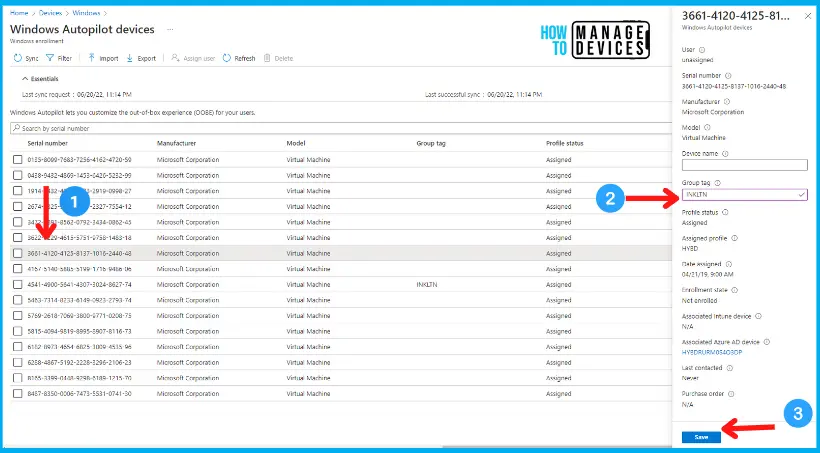Click the info icon beside pane's Model label
Screen dimensions: 820x453
[707, 127]
